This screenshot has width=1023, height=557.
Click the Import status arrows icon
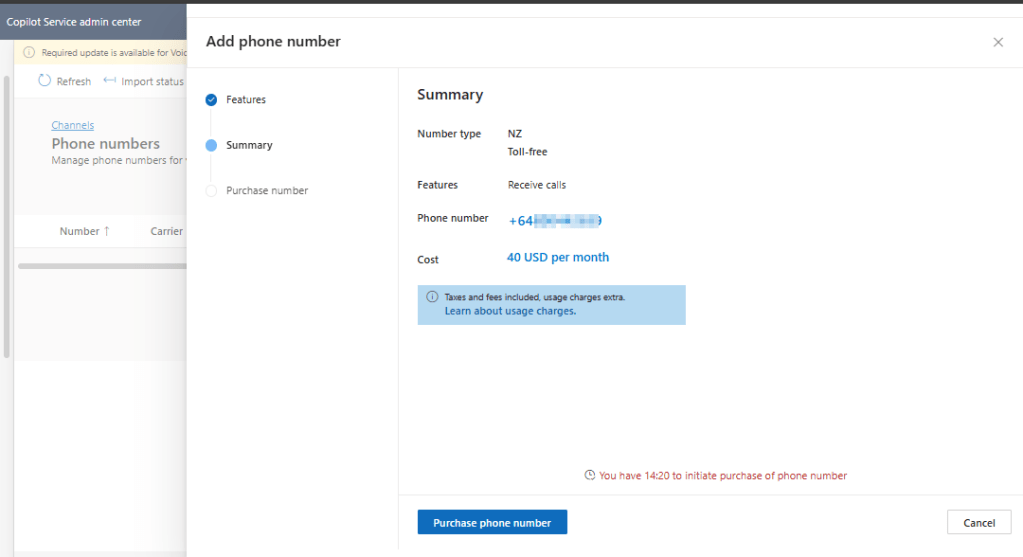point(110,81)
